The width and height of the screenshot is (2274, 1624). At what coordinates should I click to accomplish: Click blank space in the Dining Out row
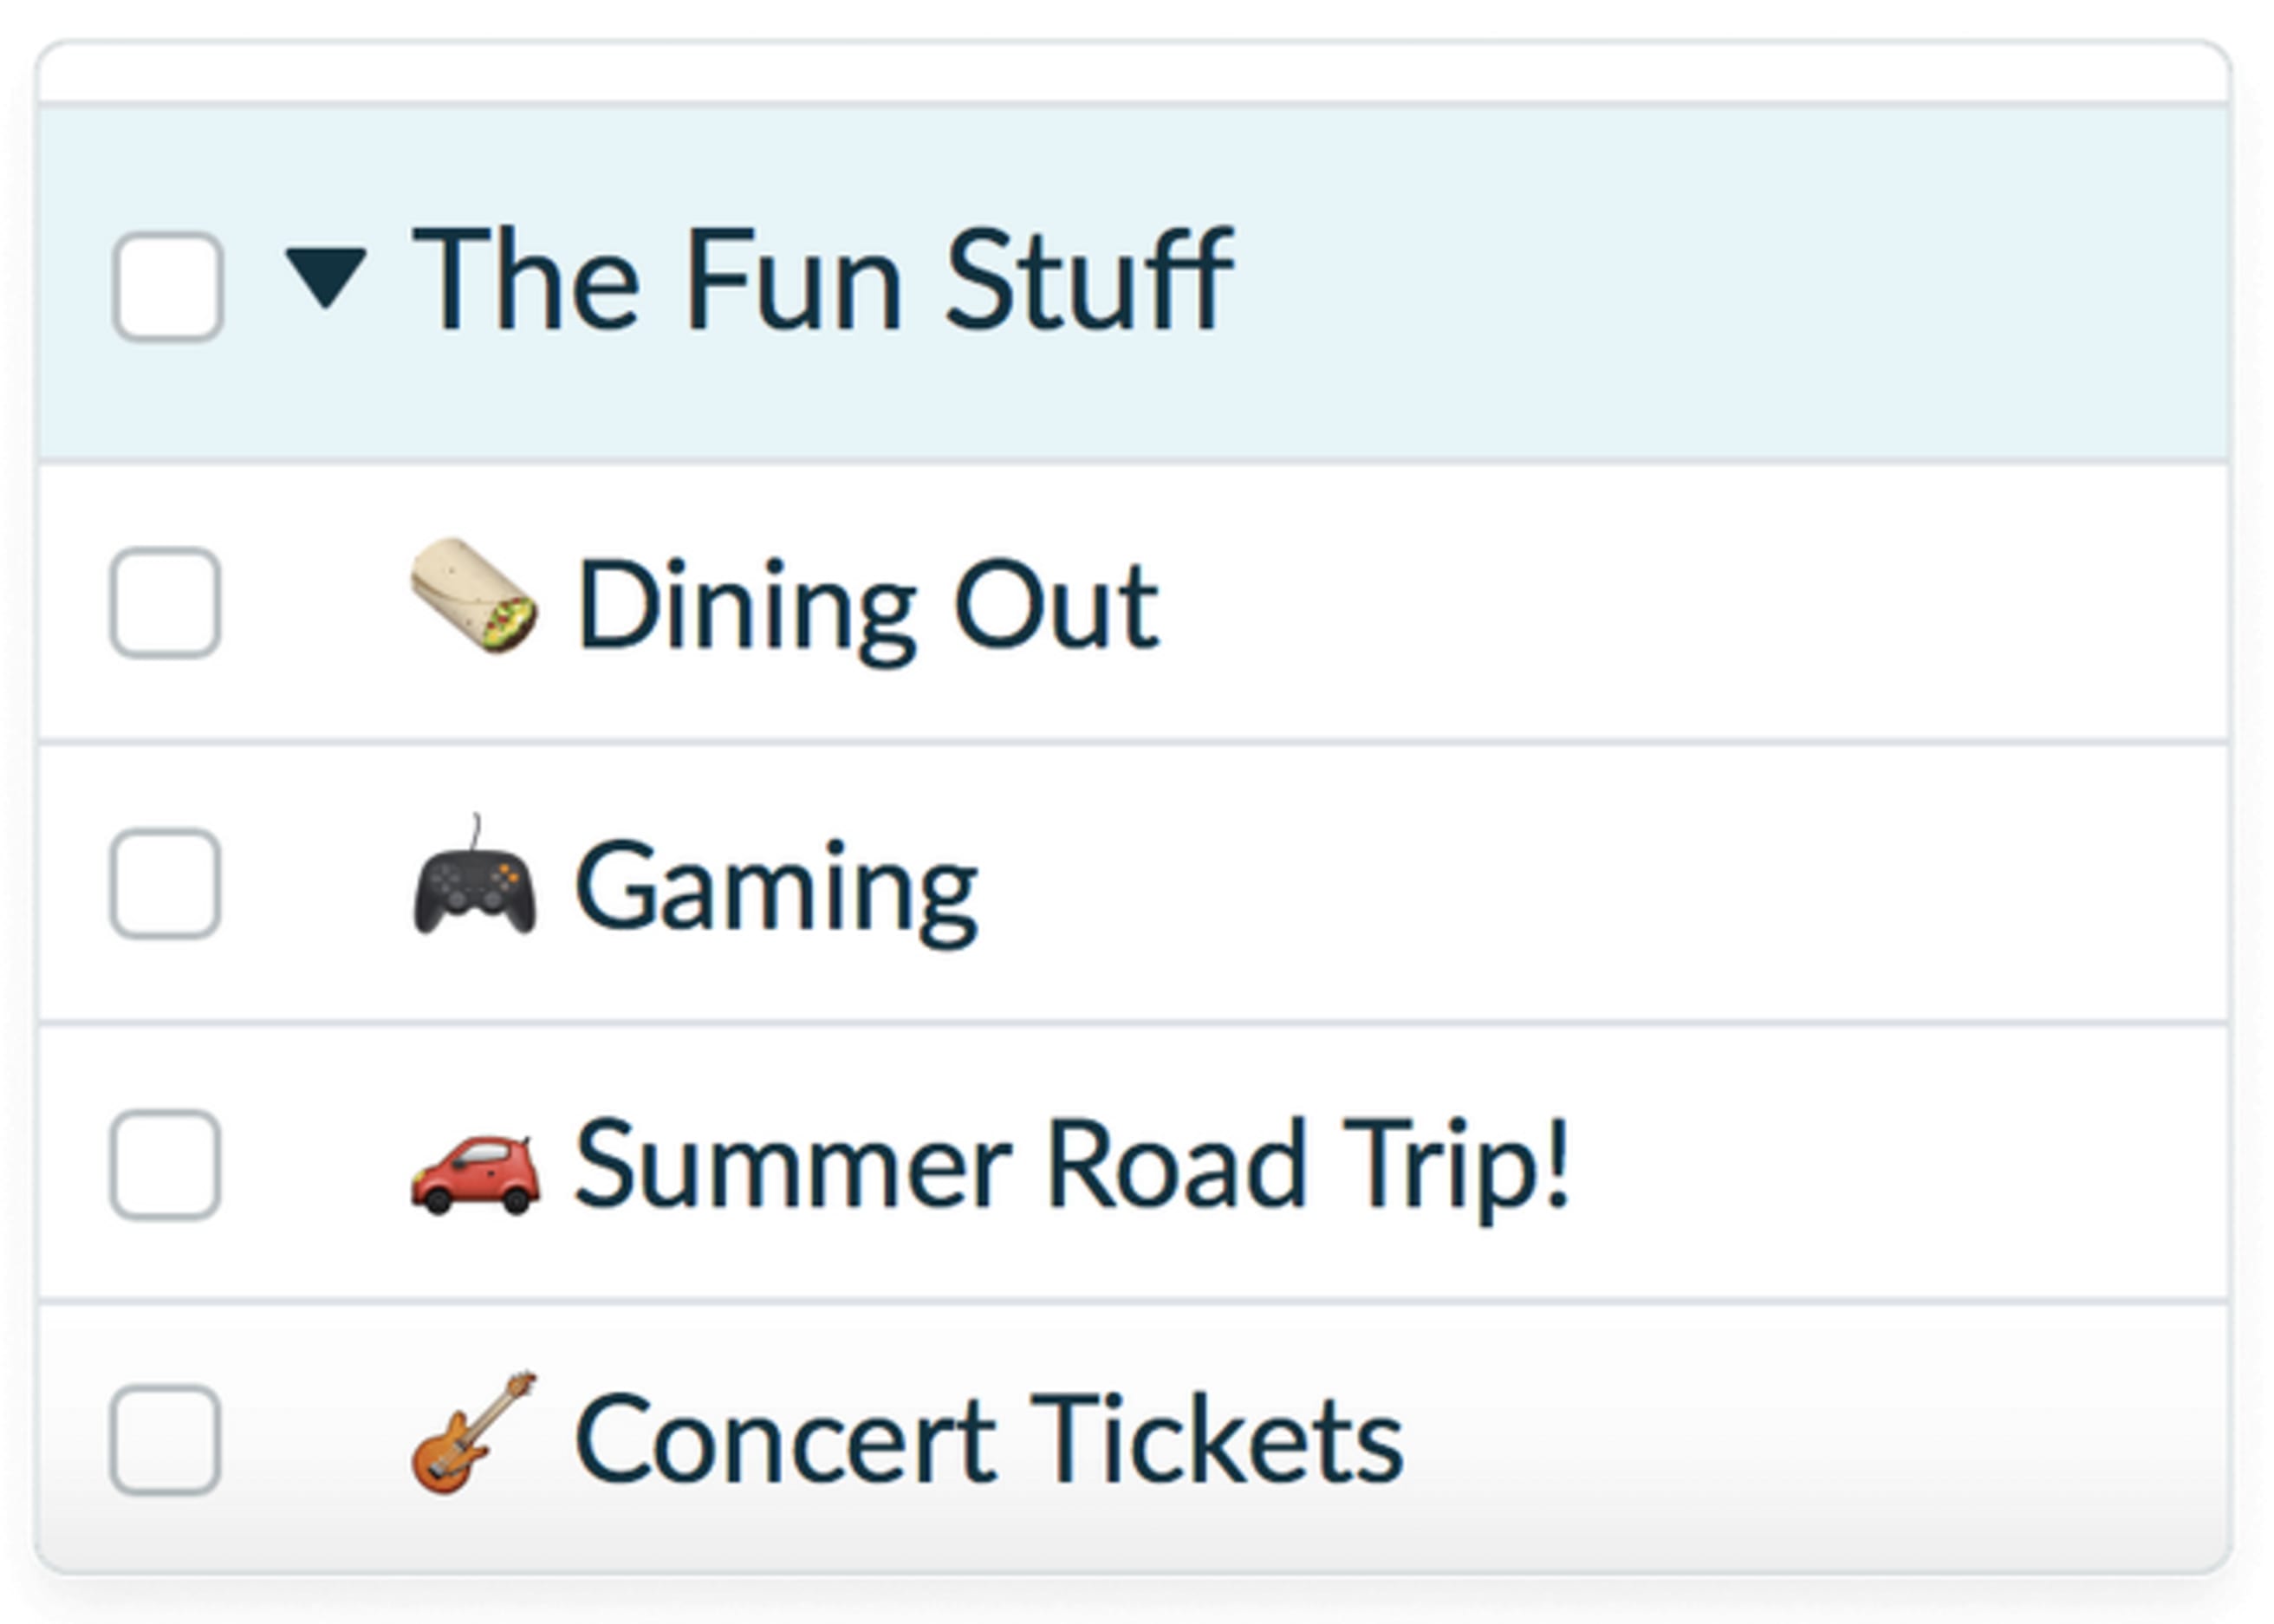(x=1700, y=603)
